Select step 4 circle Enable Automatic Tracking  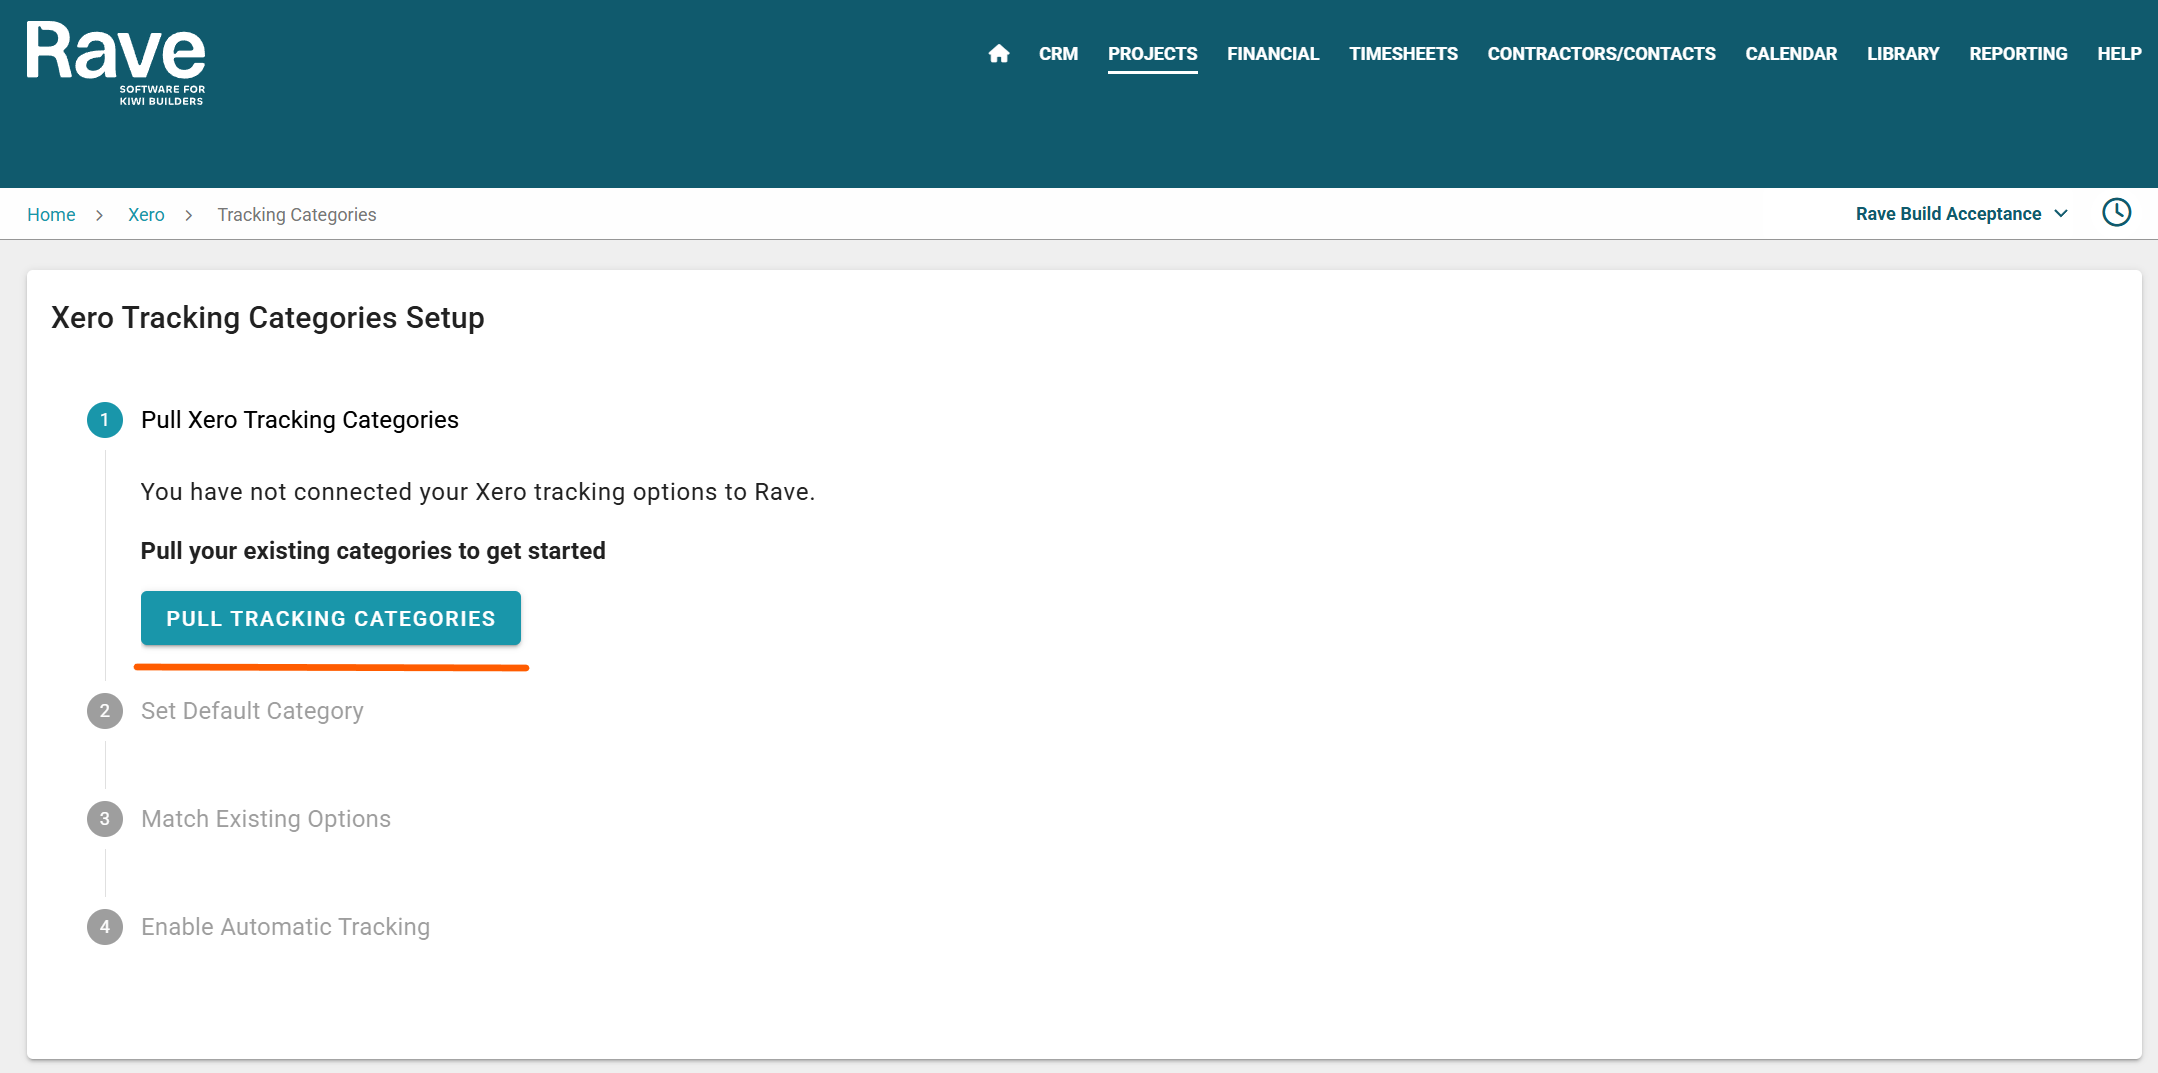click(x=105, y=927)
